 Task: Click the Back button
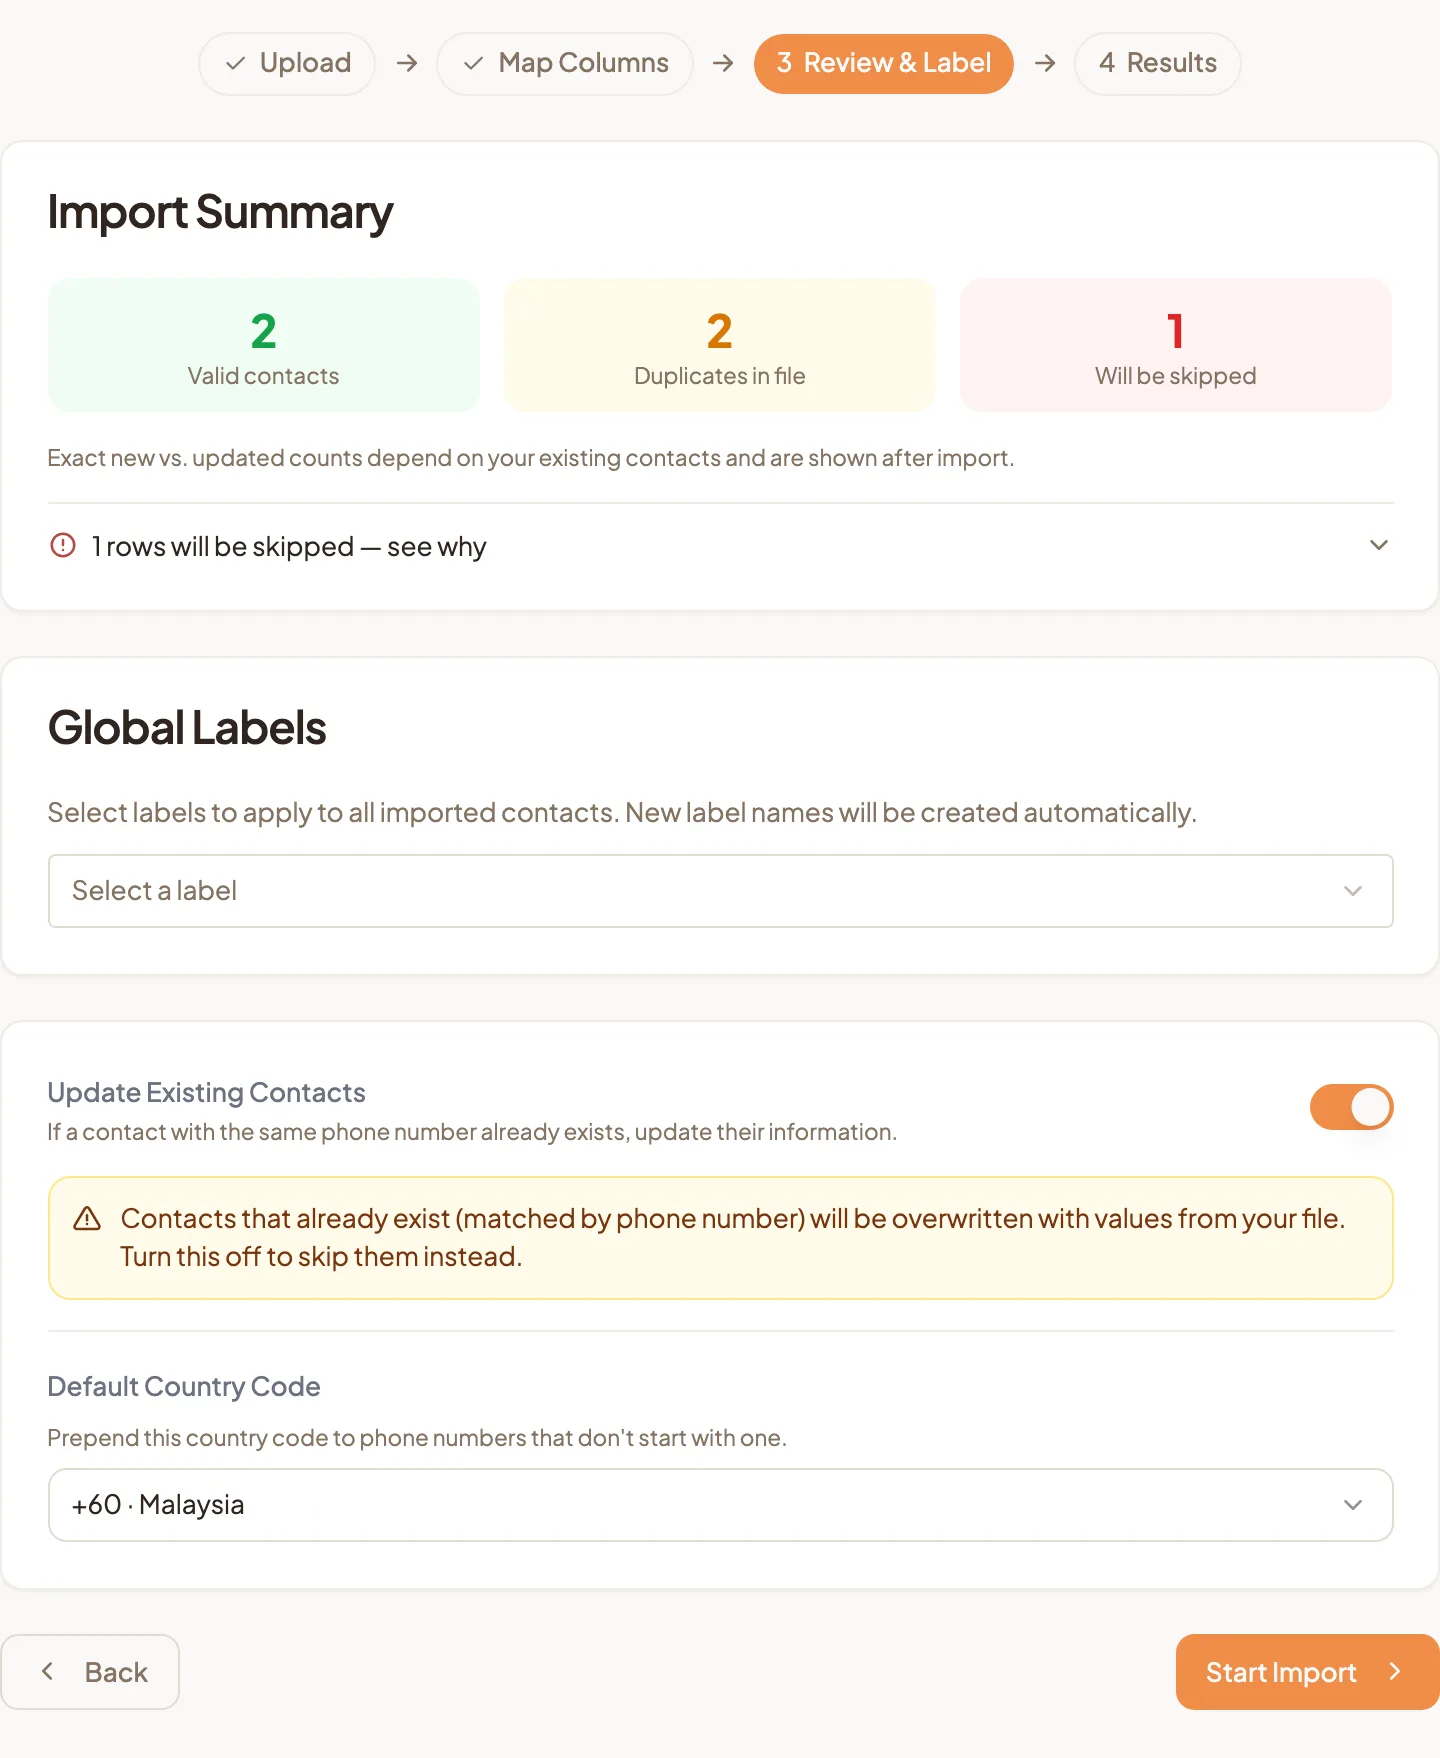(90, 1672)
